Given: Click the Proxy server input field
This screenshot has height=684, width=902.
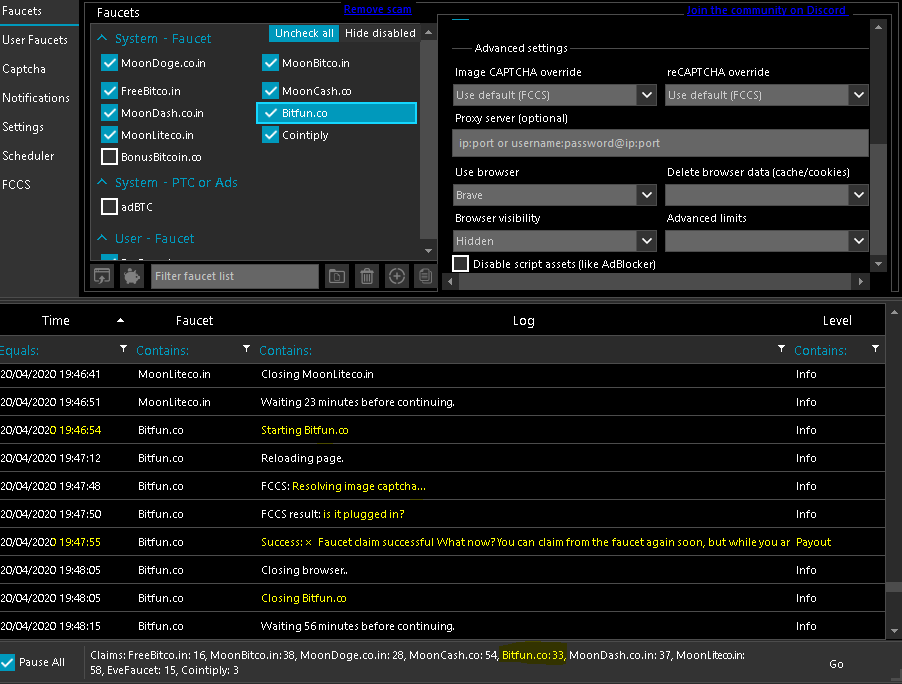Looking at the screenshot, I should (660, 143).
